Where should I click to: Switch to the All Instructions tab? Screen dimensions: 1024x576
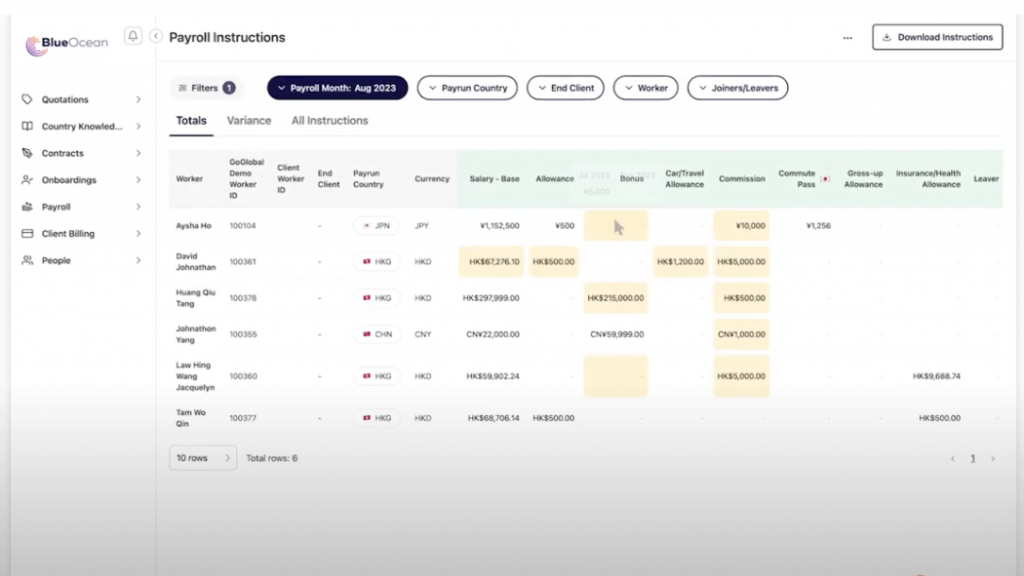(330, 121)
